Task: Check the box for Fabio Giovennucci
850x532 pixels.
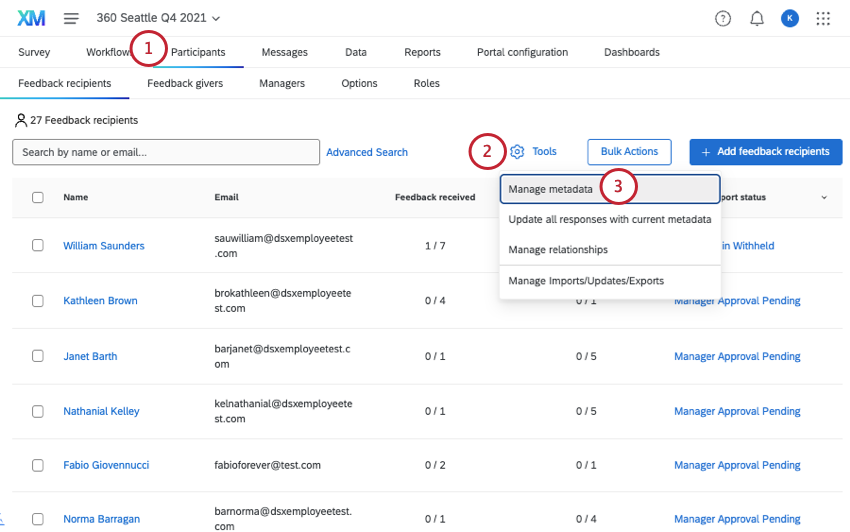Action: (38, 465)
